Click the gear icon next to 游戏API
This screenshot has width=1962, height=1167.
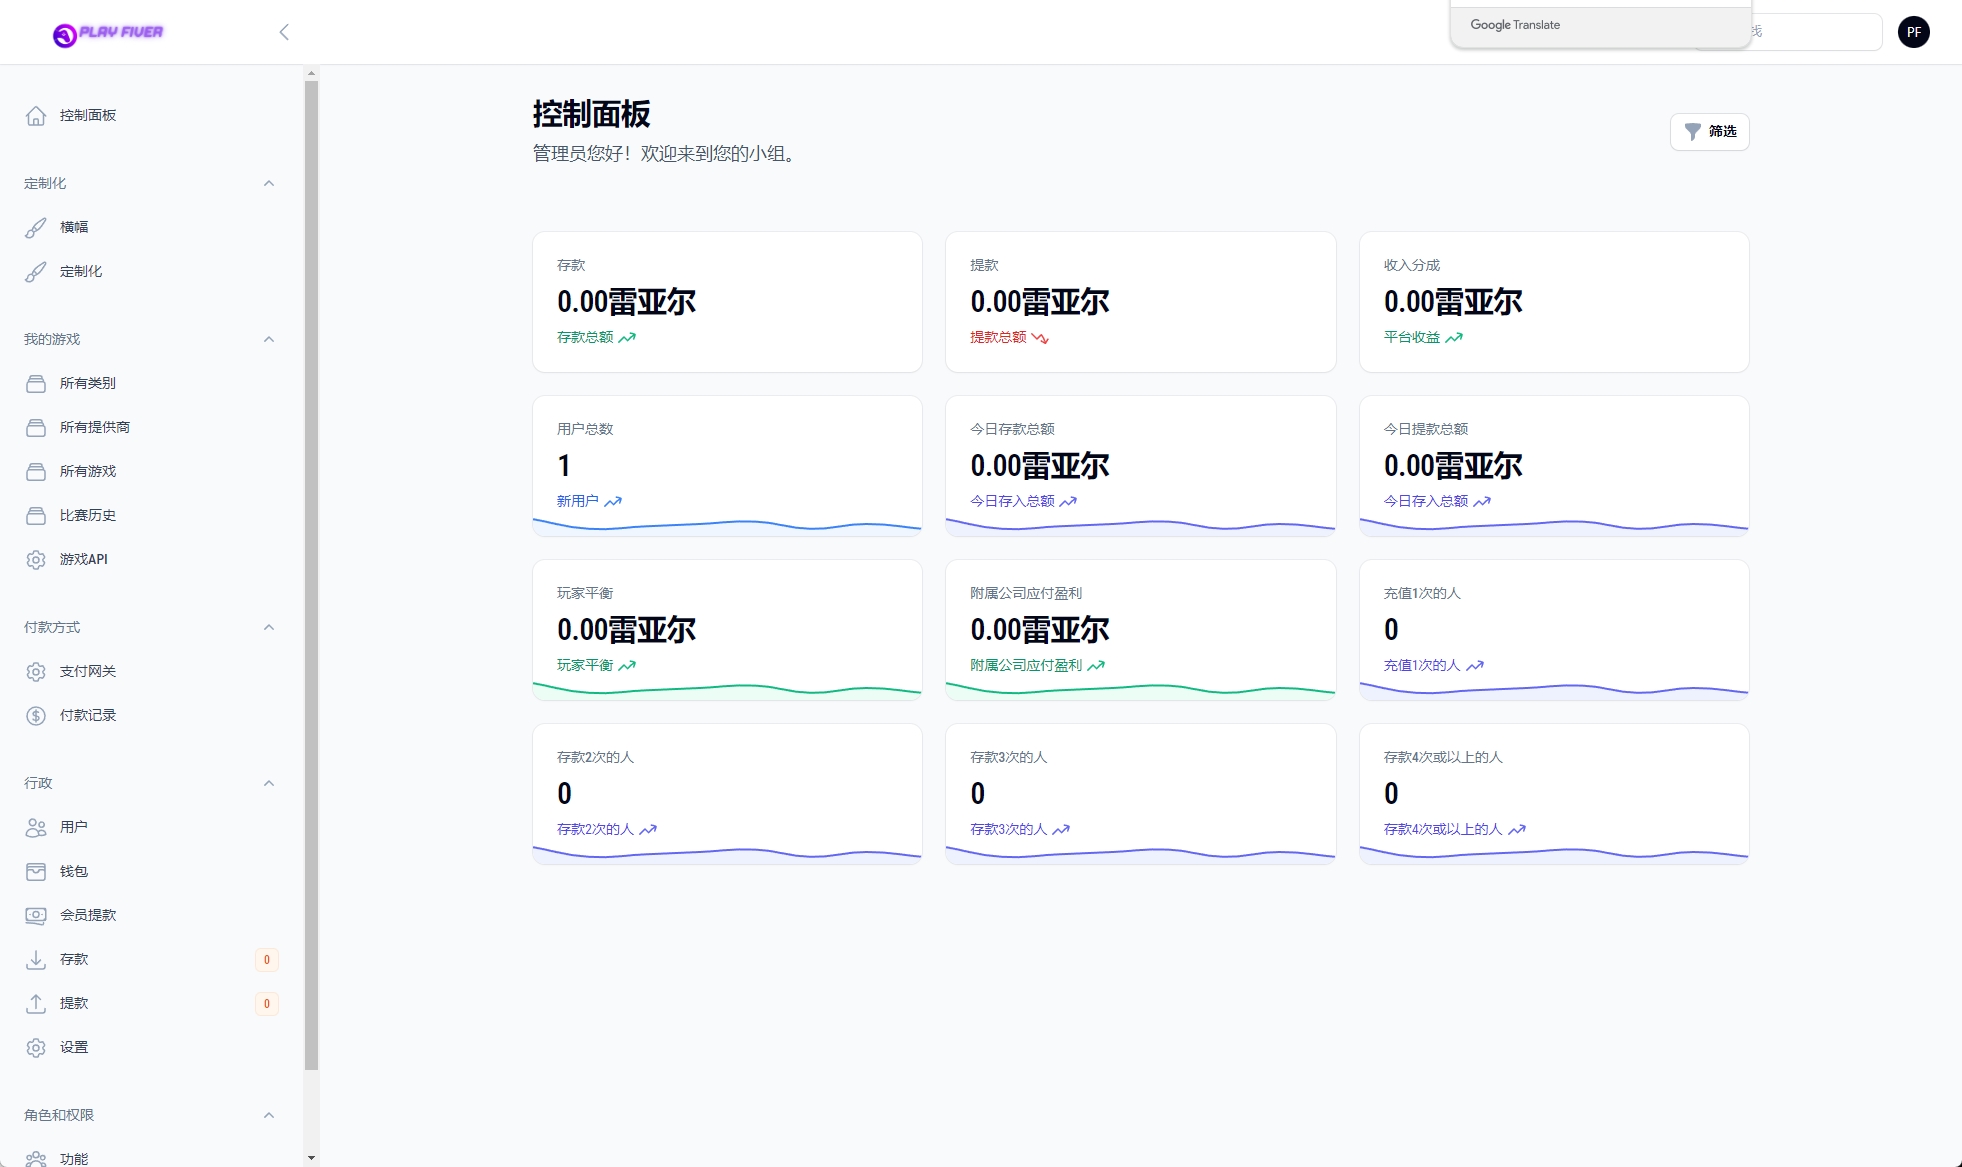click(x=36, y=560)
